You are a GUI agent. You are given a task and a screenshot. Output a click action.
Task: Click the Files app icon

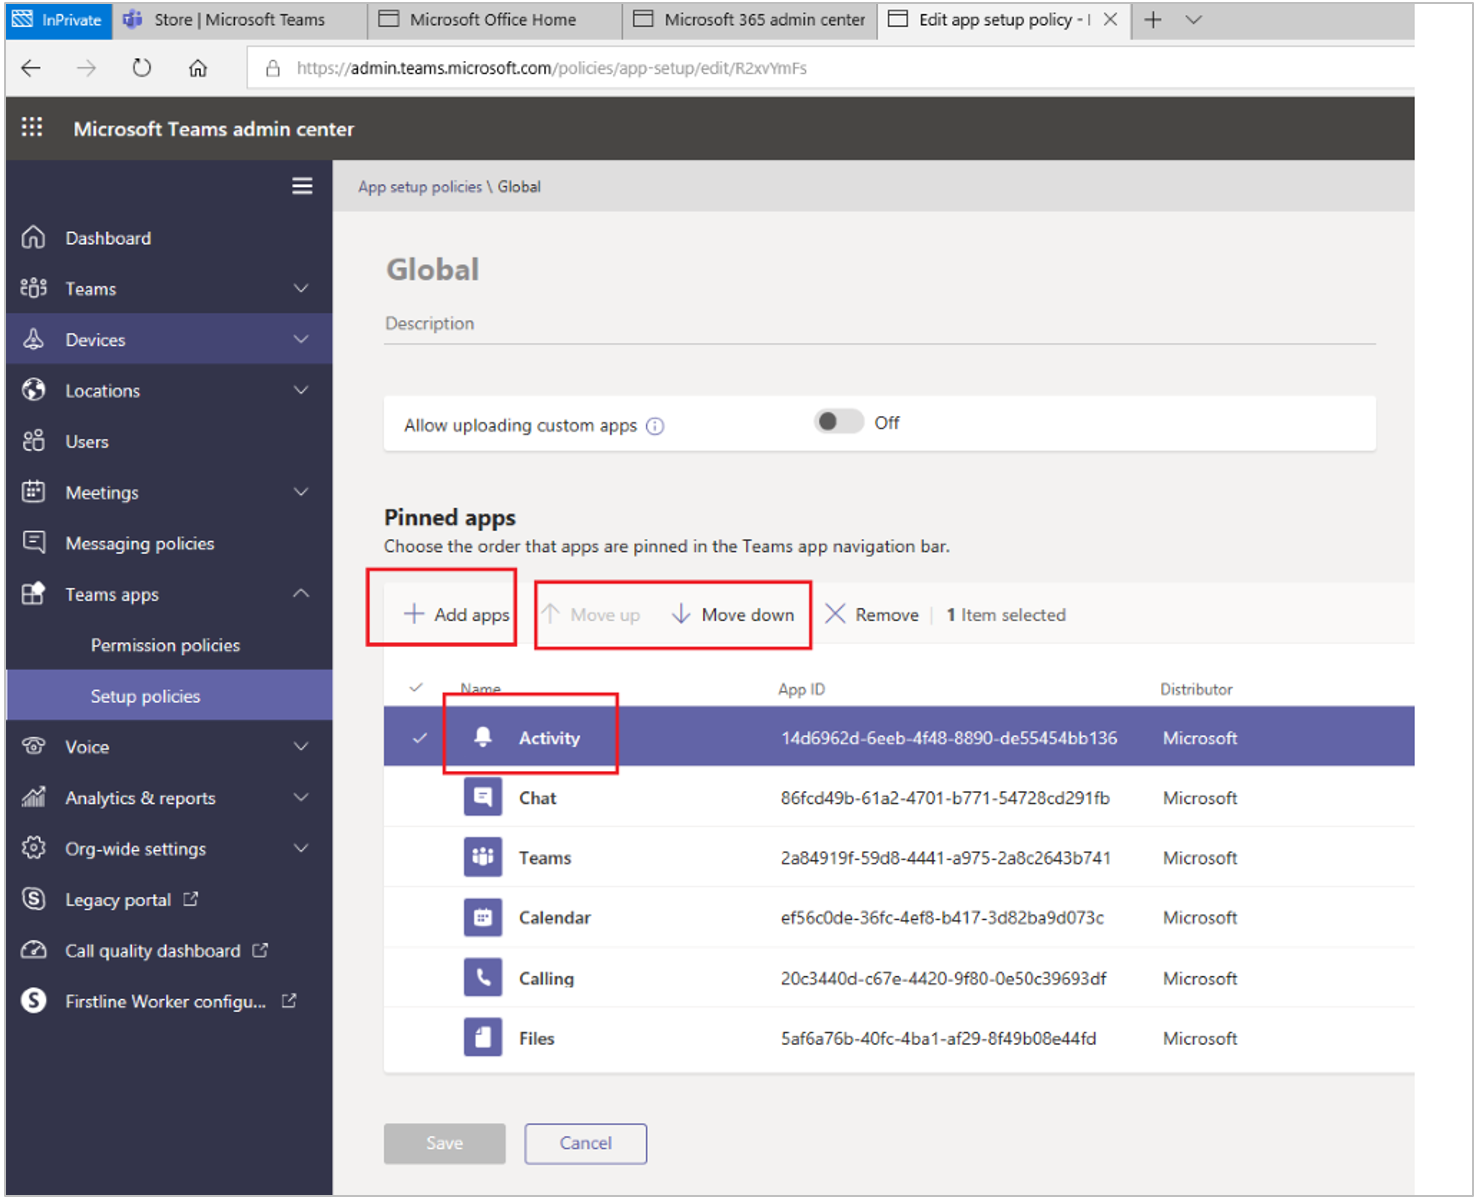(483, 1037)
